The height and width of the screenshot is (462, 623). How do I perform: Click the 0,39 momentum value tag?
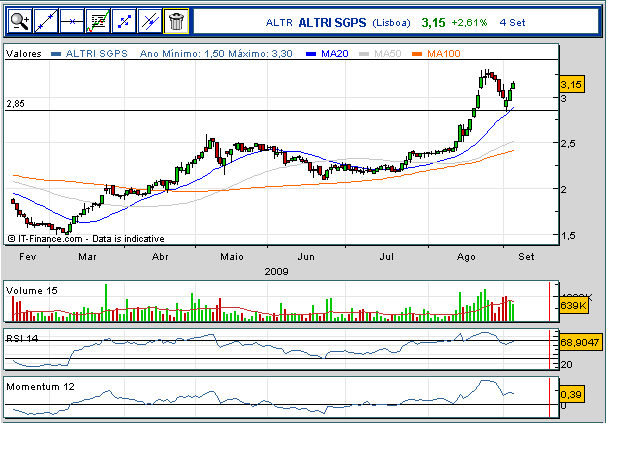pos(571,394)
